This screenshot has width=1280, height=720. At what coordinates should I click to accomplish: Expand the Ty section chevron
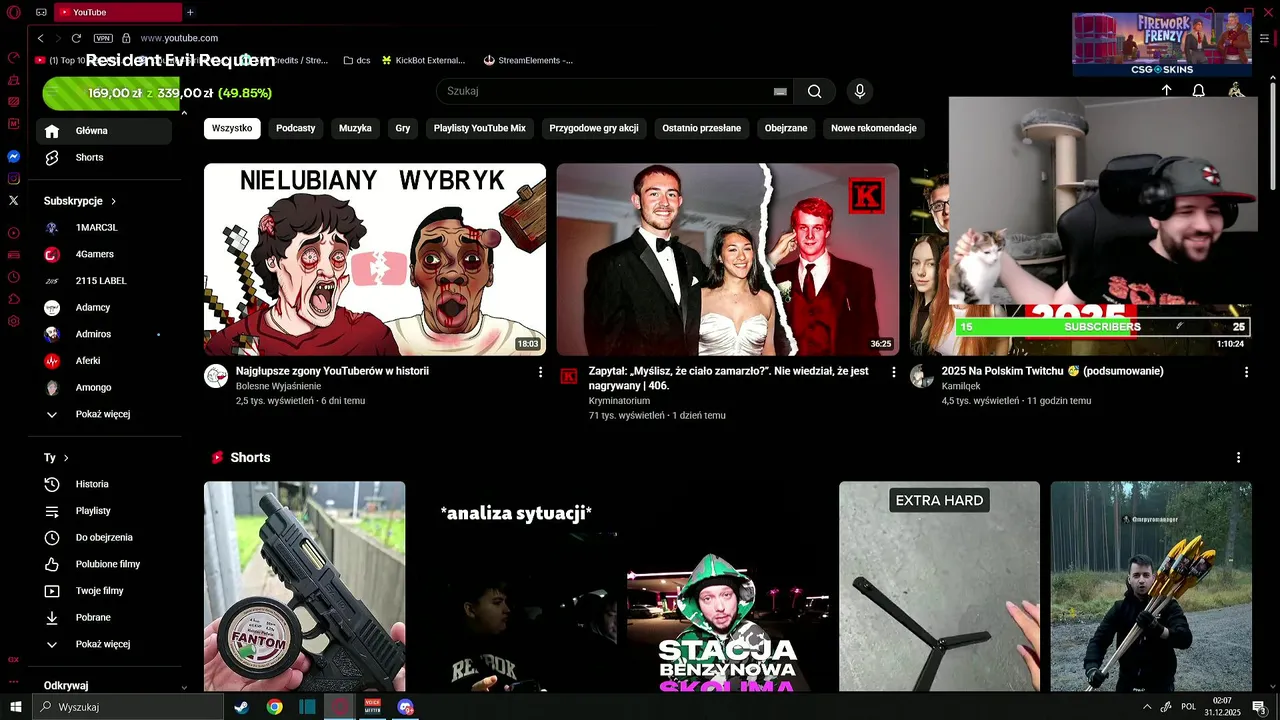click(x=66, y=458)
